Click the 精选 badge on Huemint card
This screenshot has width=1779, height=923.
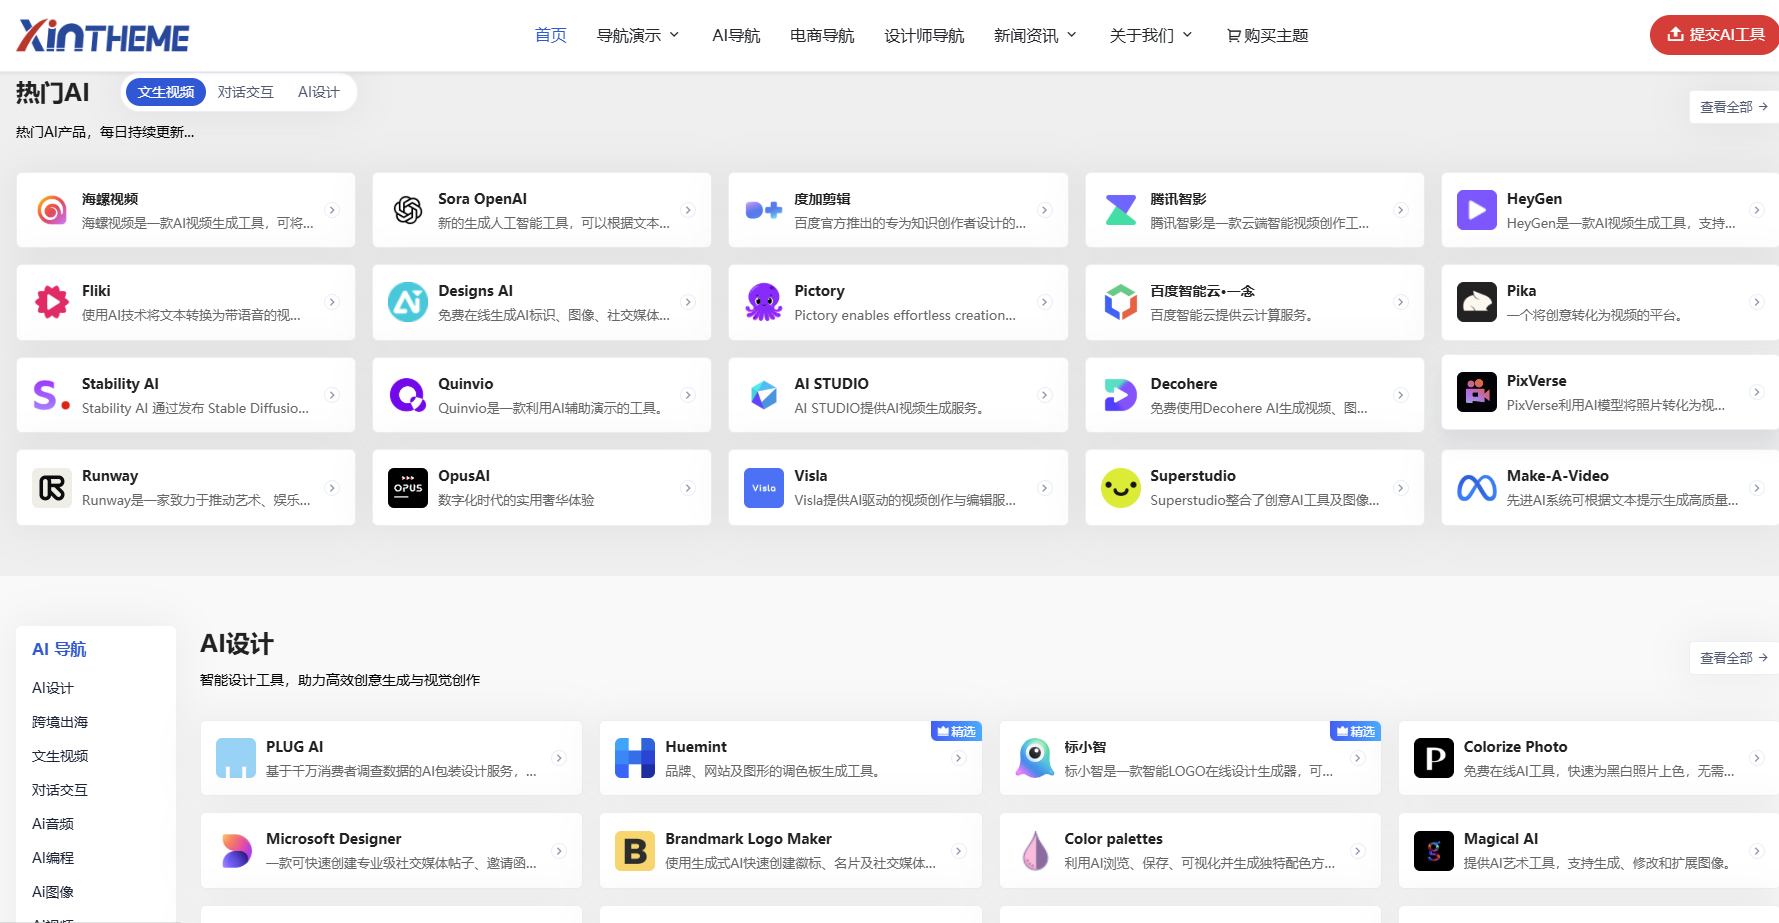[x=956, y=731]
